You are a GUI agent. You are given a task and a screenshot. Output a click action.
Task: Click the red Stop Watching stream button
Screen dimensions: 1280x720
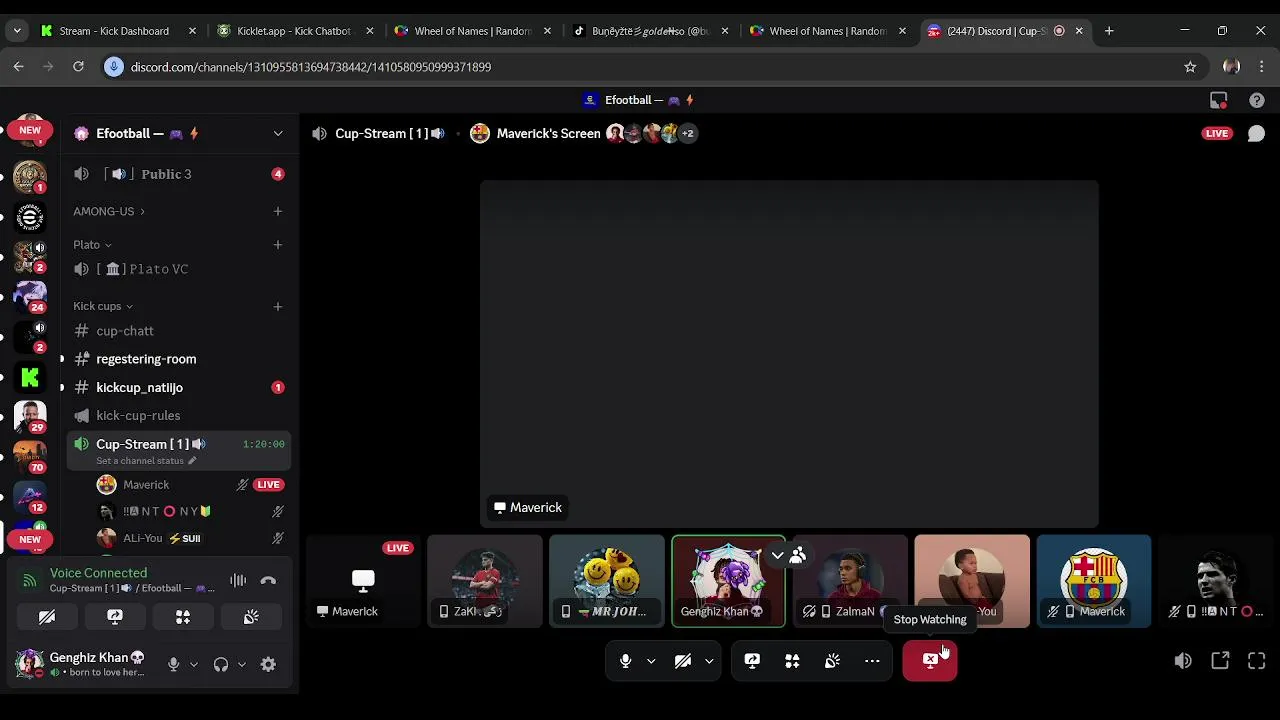930,661
